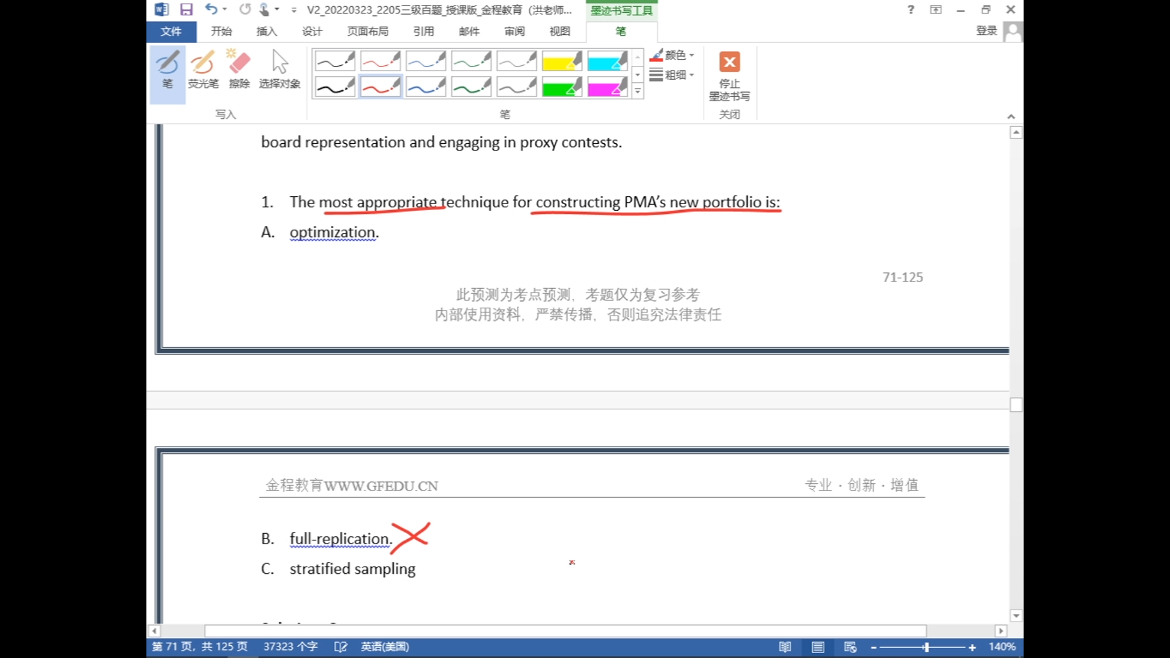Expand the pen gallery More arrow
The height and width of the screenshot is (658, 1170).
[638, 91]
